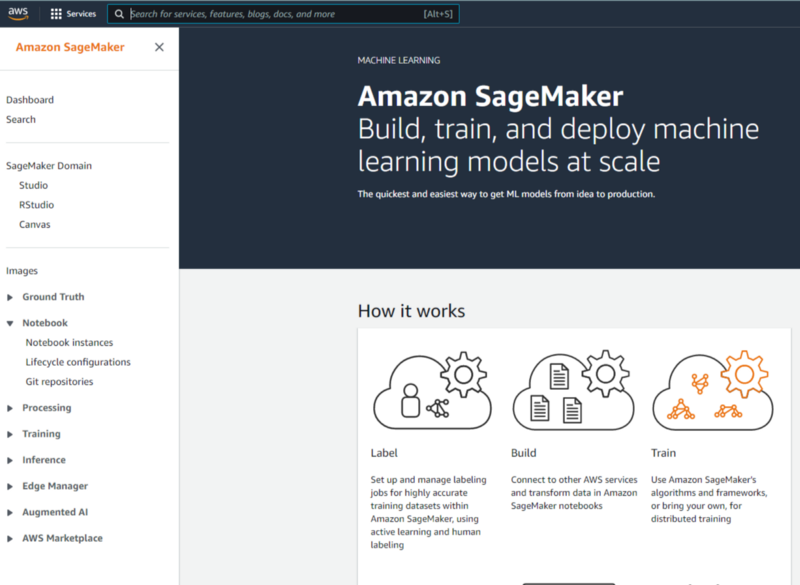The width and height of the screenshot is (800, 585).
Task: Open SageMaker Domain
Action: (x=49, y=166)
